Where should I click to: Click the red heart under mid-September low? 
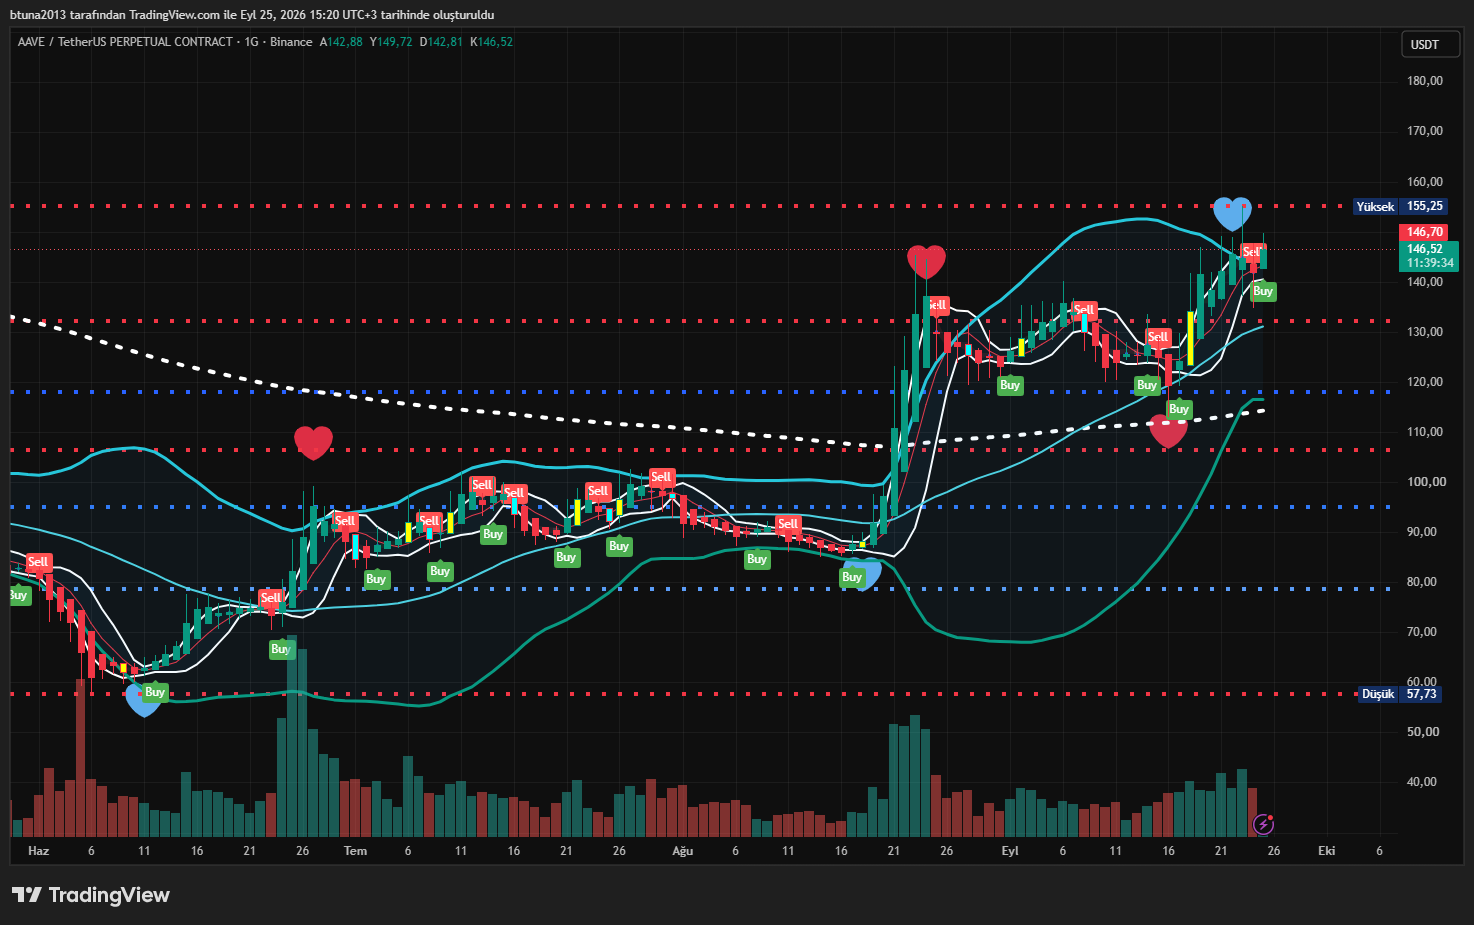(x=1168, y=430)
